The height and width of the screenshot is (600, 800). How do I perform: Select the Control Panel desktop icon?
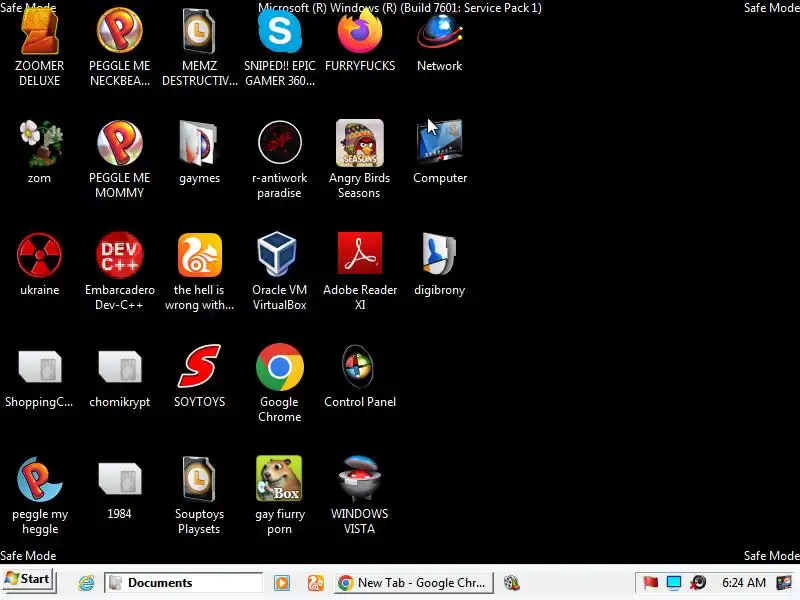point(358,367)
